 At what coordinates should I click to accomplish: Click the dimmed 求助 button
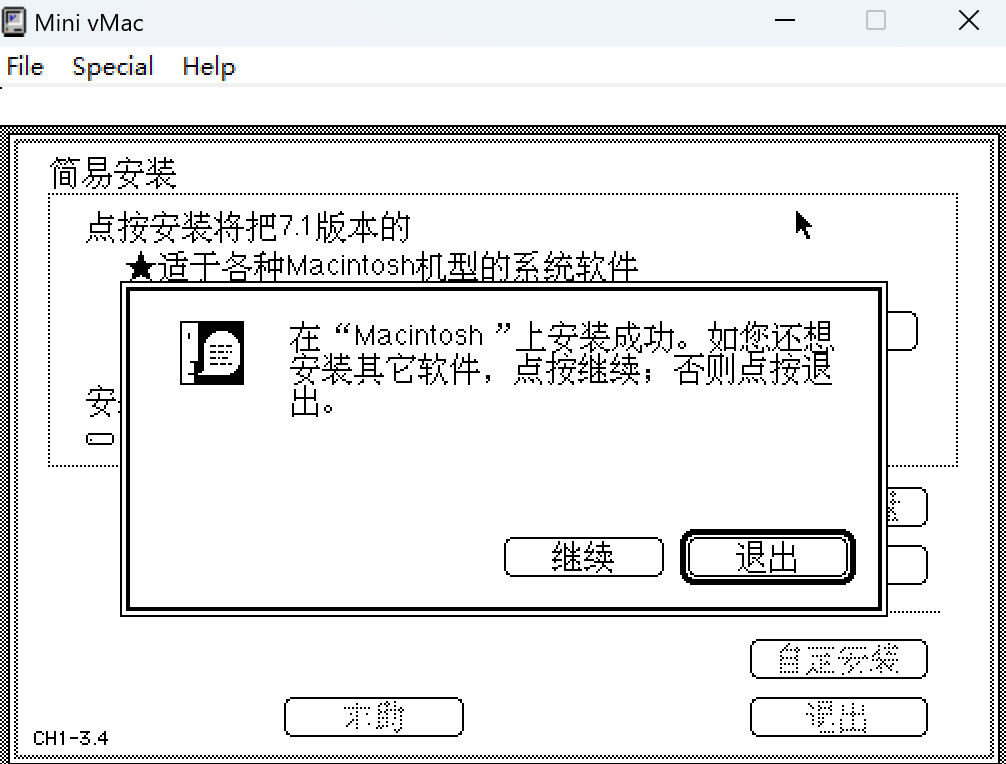click(x=374, y=716)
